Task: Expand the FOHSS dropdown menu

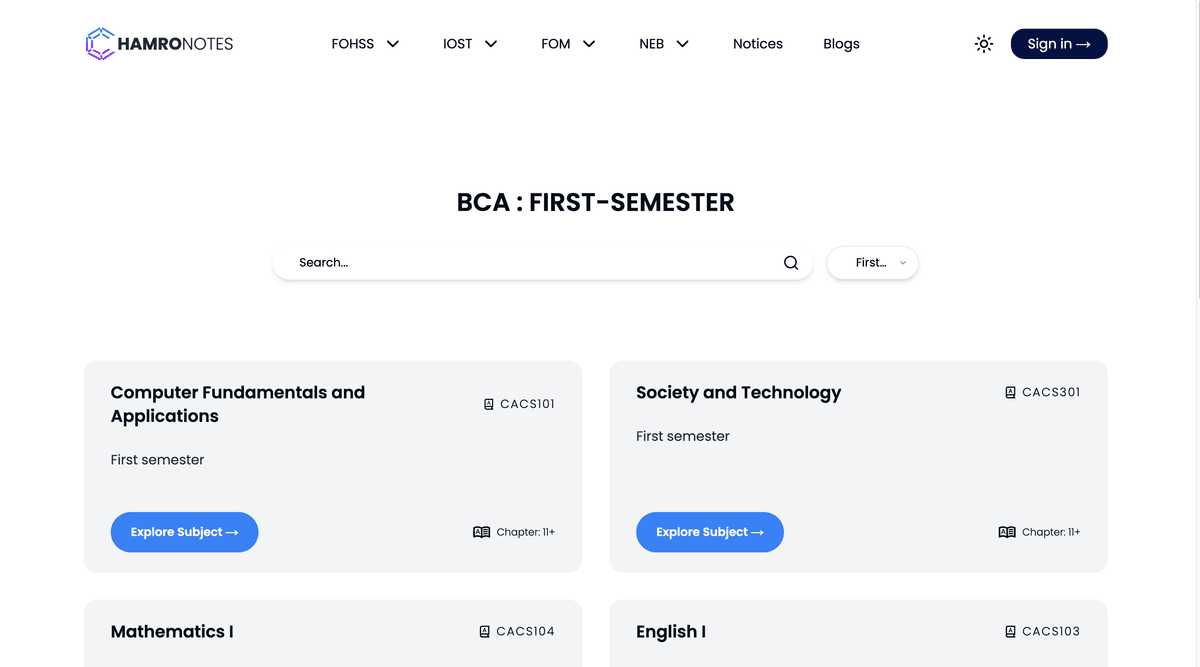Action: point(365,44)
